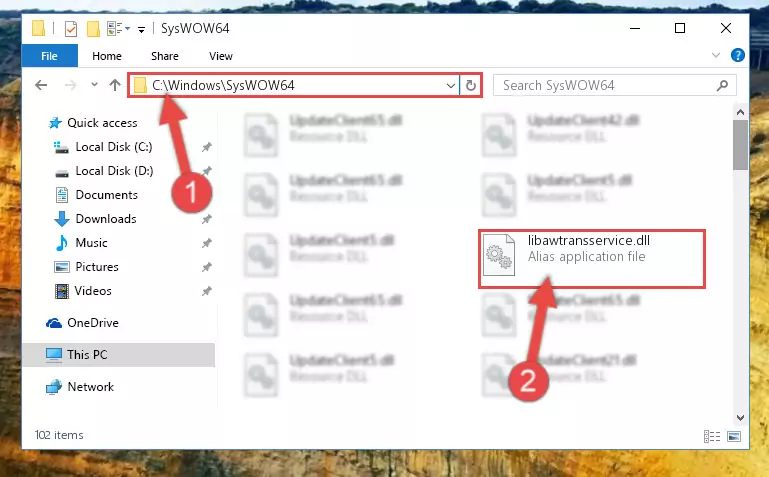Open the recent locations dropdown arrow
The width and height of the screenshot is (769, 477).
[94, 85]
